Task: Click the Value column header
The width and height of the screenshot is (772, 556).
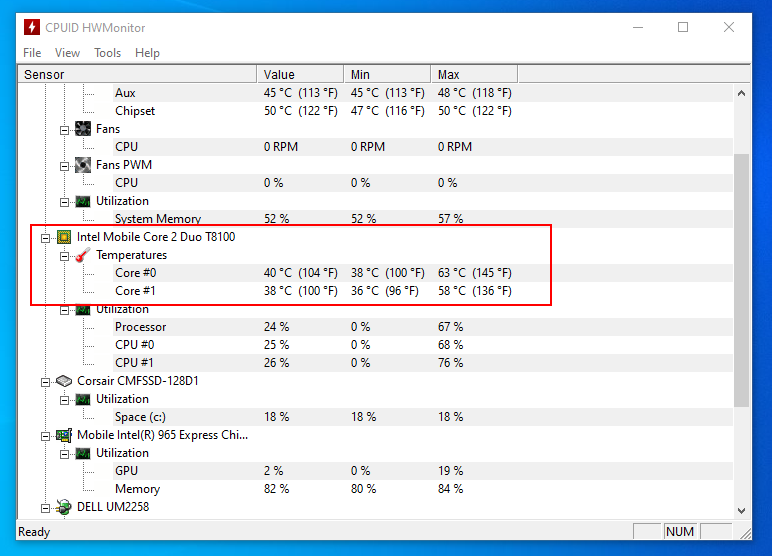Action: (300, 74)
